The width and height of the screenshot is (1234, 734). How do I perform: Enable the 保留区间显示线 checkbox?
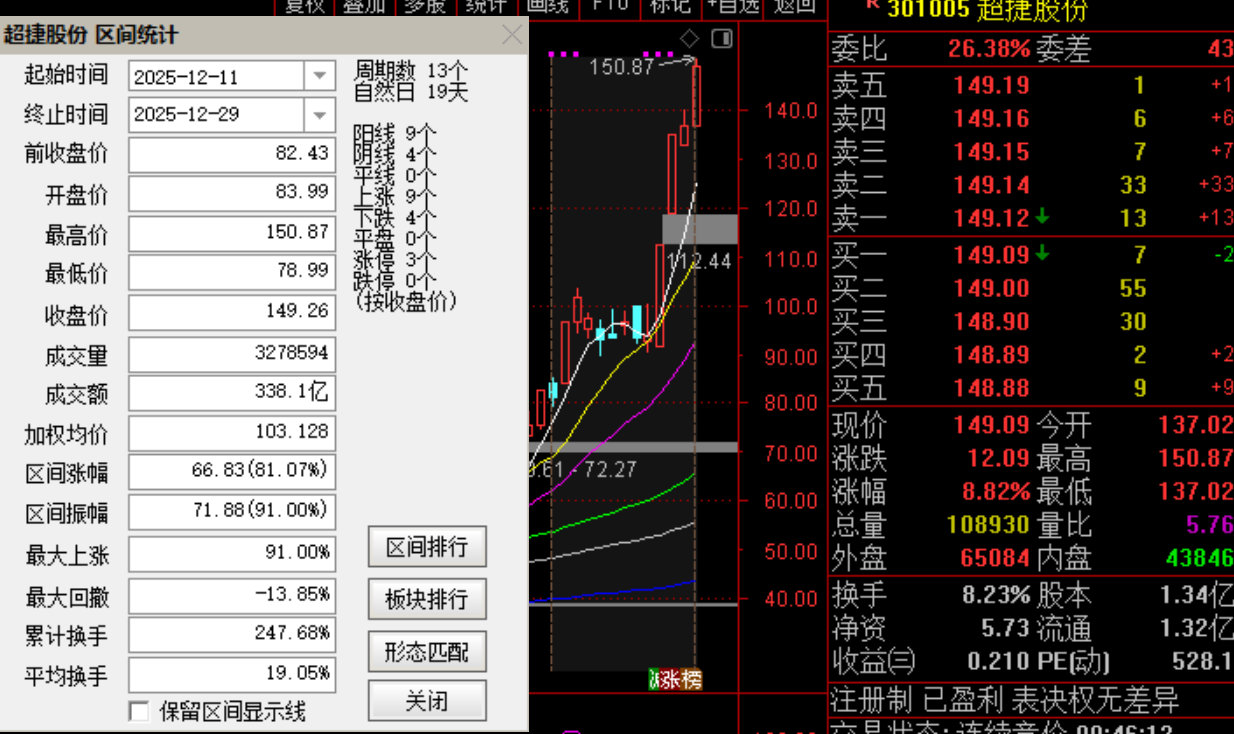tap(139, 711)
